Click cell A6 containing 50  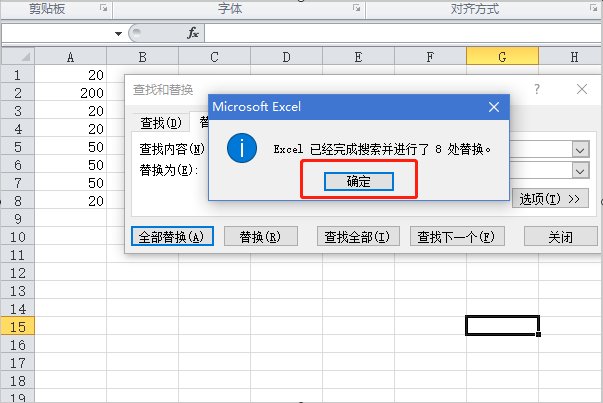coord(70,165)
